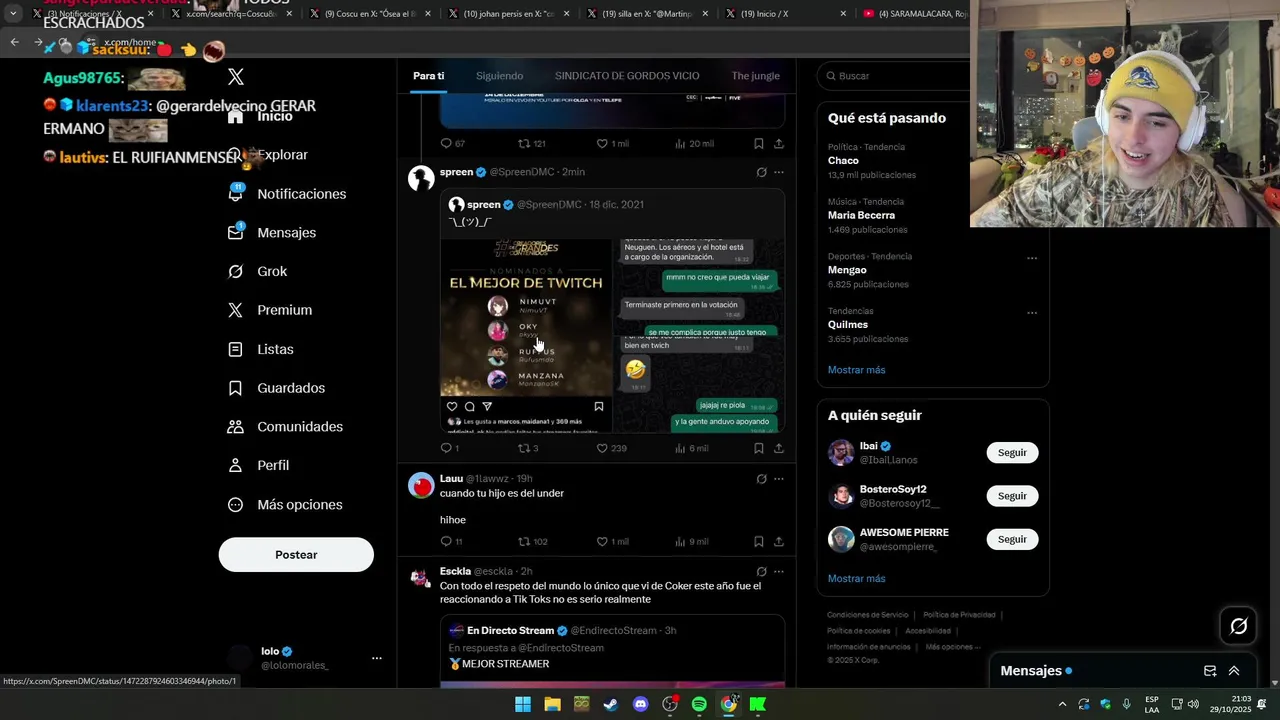The width and height of the screenshot is (1280, 720).
Task: Share spreen's post
Action: coord(779,448)
